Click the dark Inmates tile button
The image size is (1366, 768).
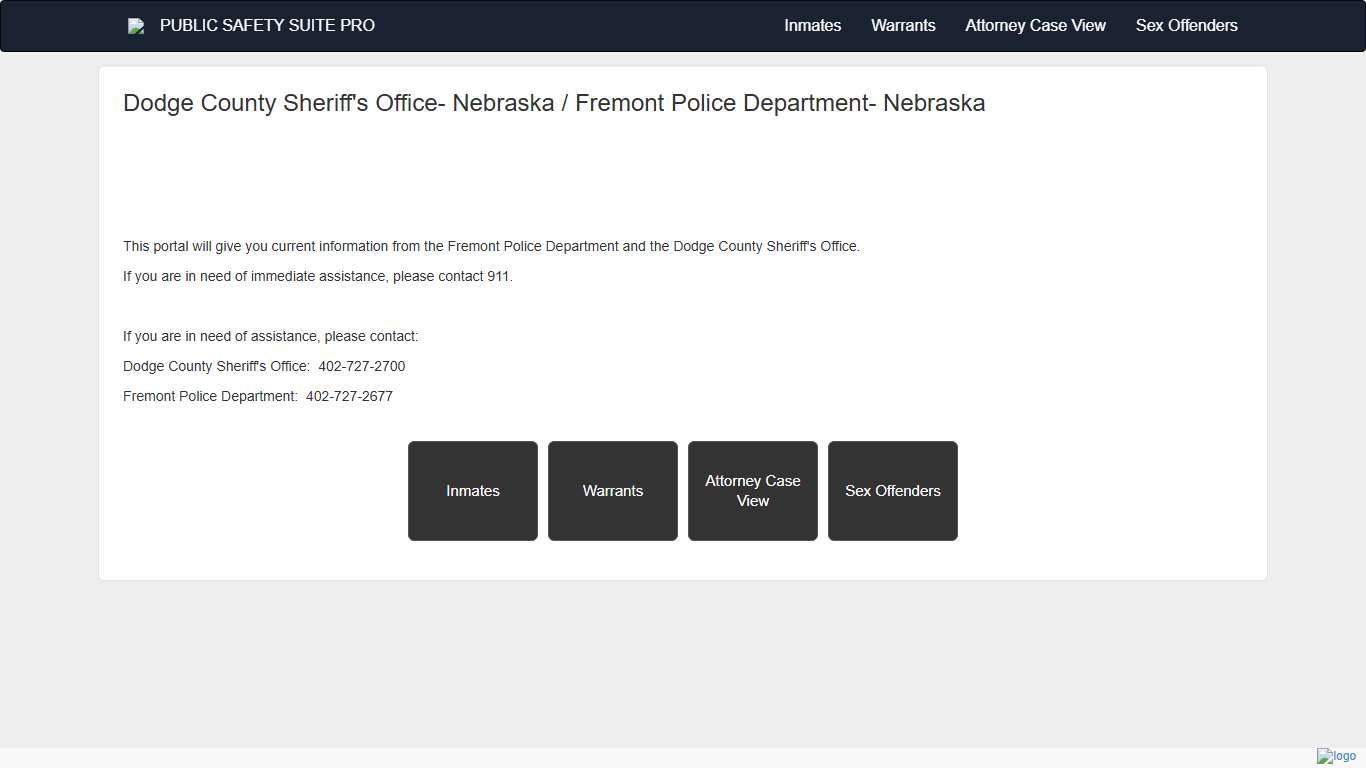[472, 491]
